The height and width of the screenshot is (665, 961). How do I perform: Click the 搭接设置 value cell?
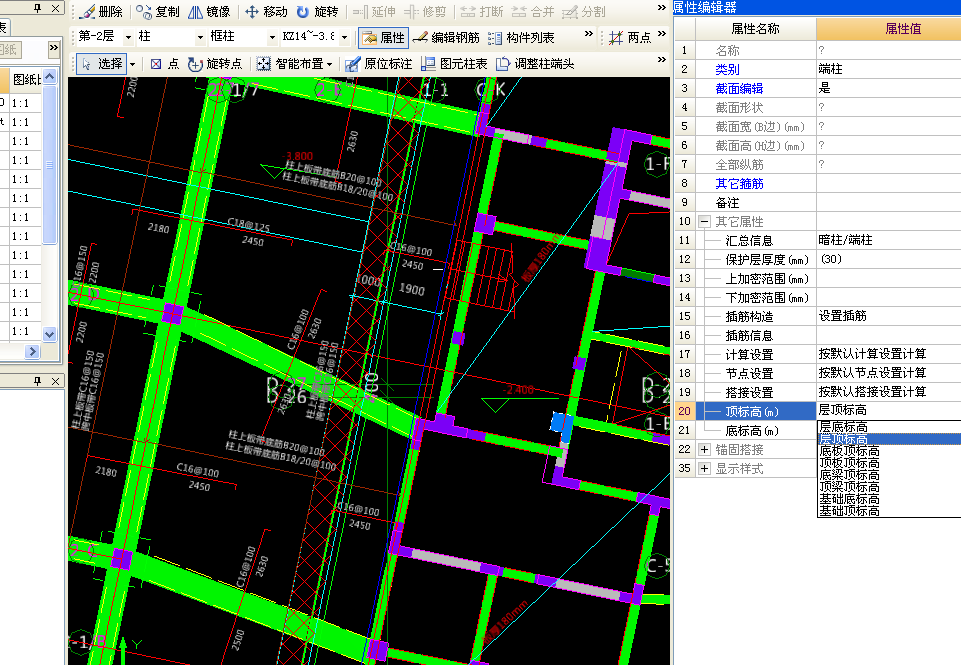pos(889,392)
